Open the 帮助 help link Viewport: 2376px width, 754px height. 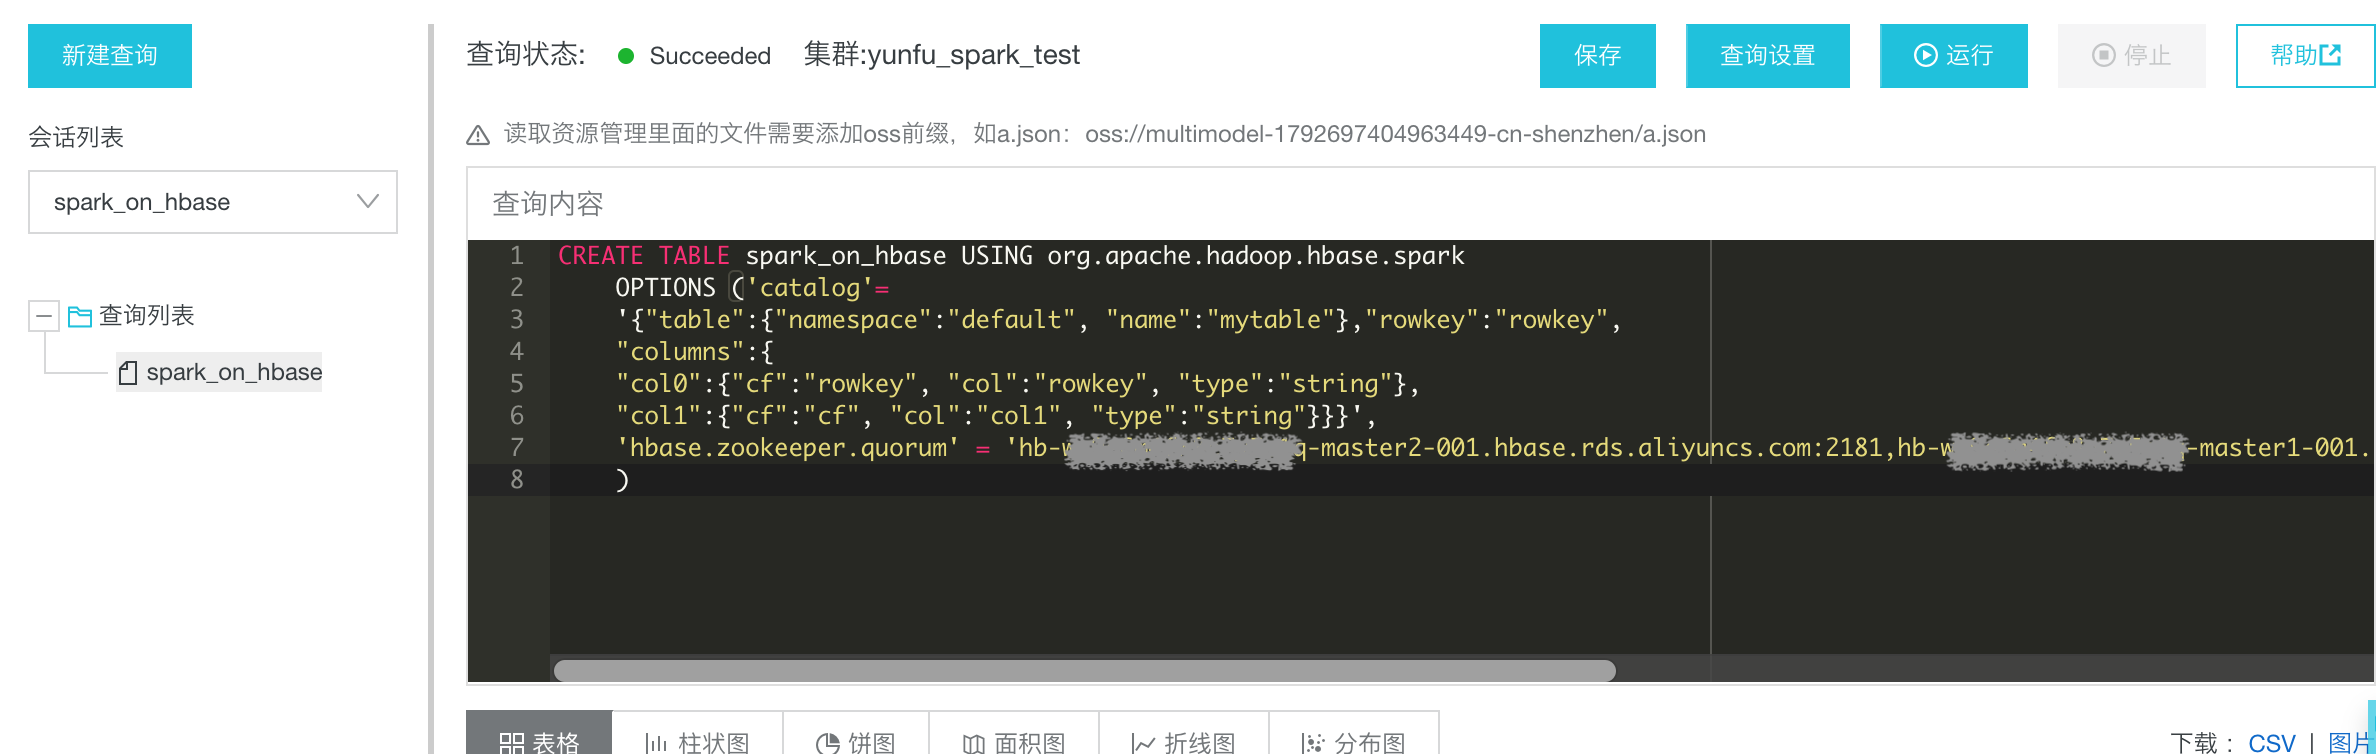[x=2305, y=56]
